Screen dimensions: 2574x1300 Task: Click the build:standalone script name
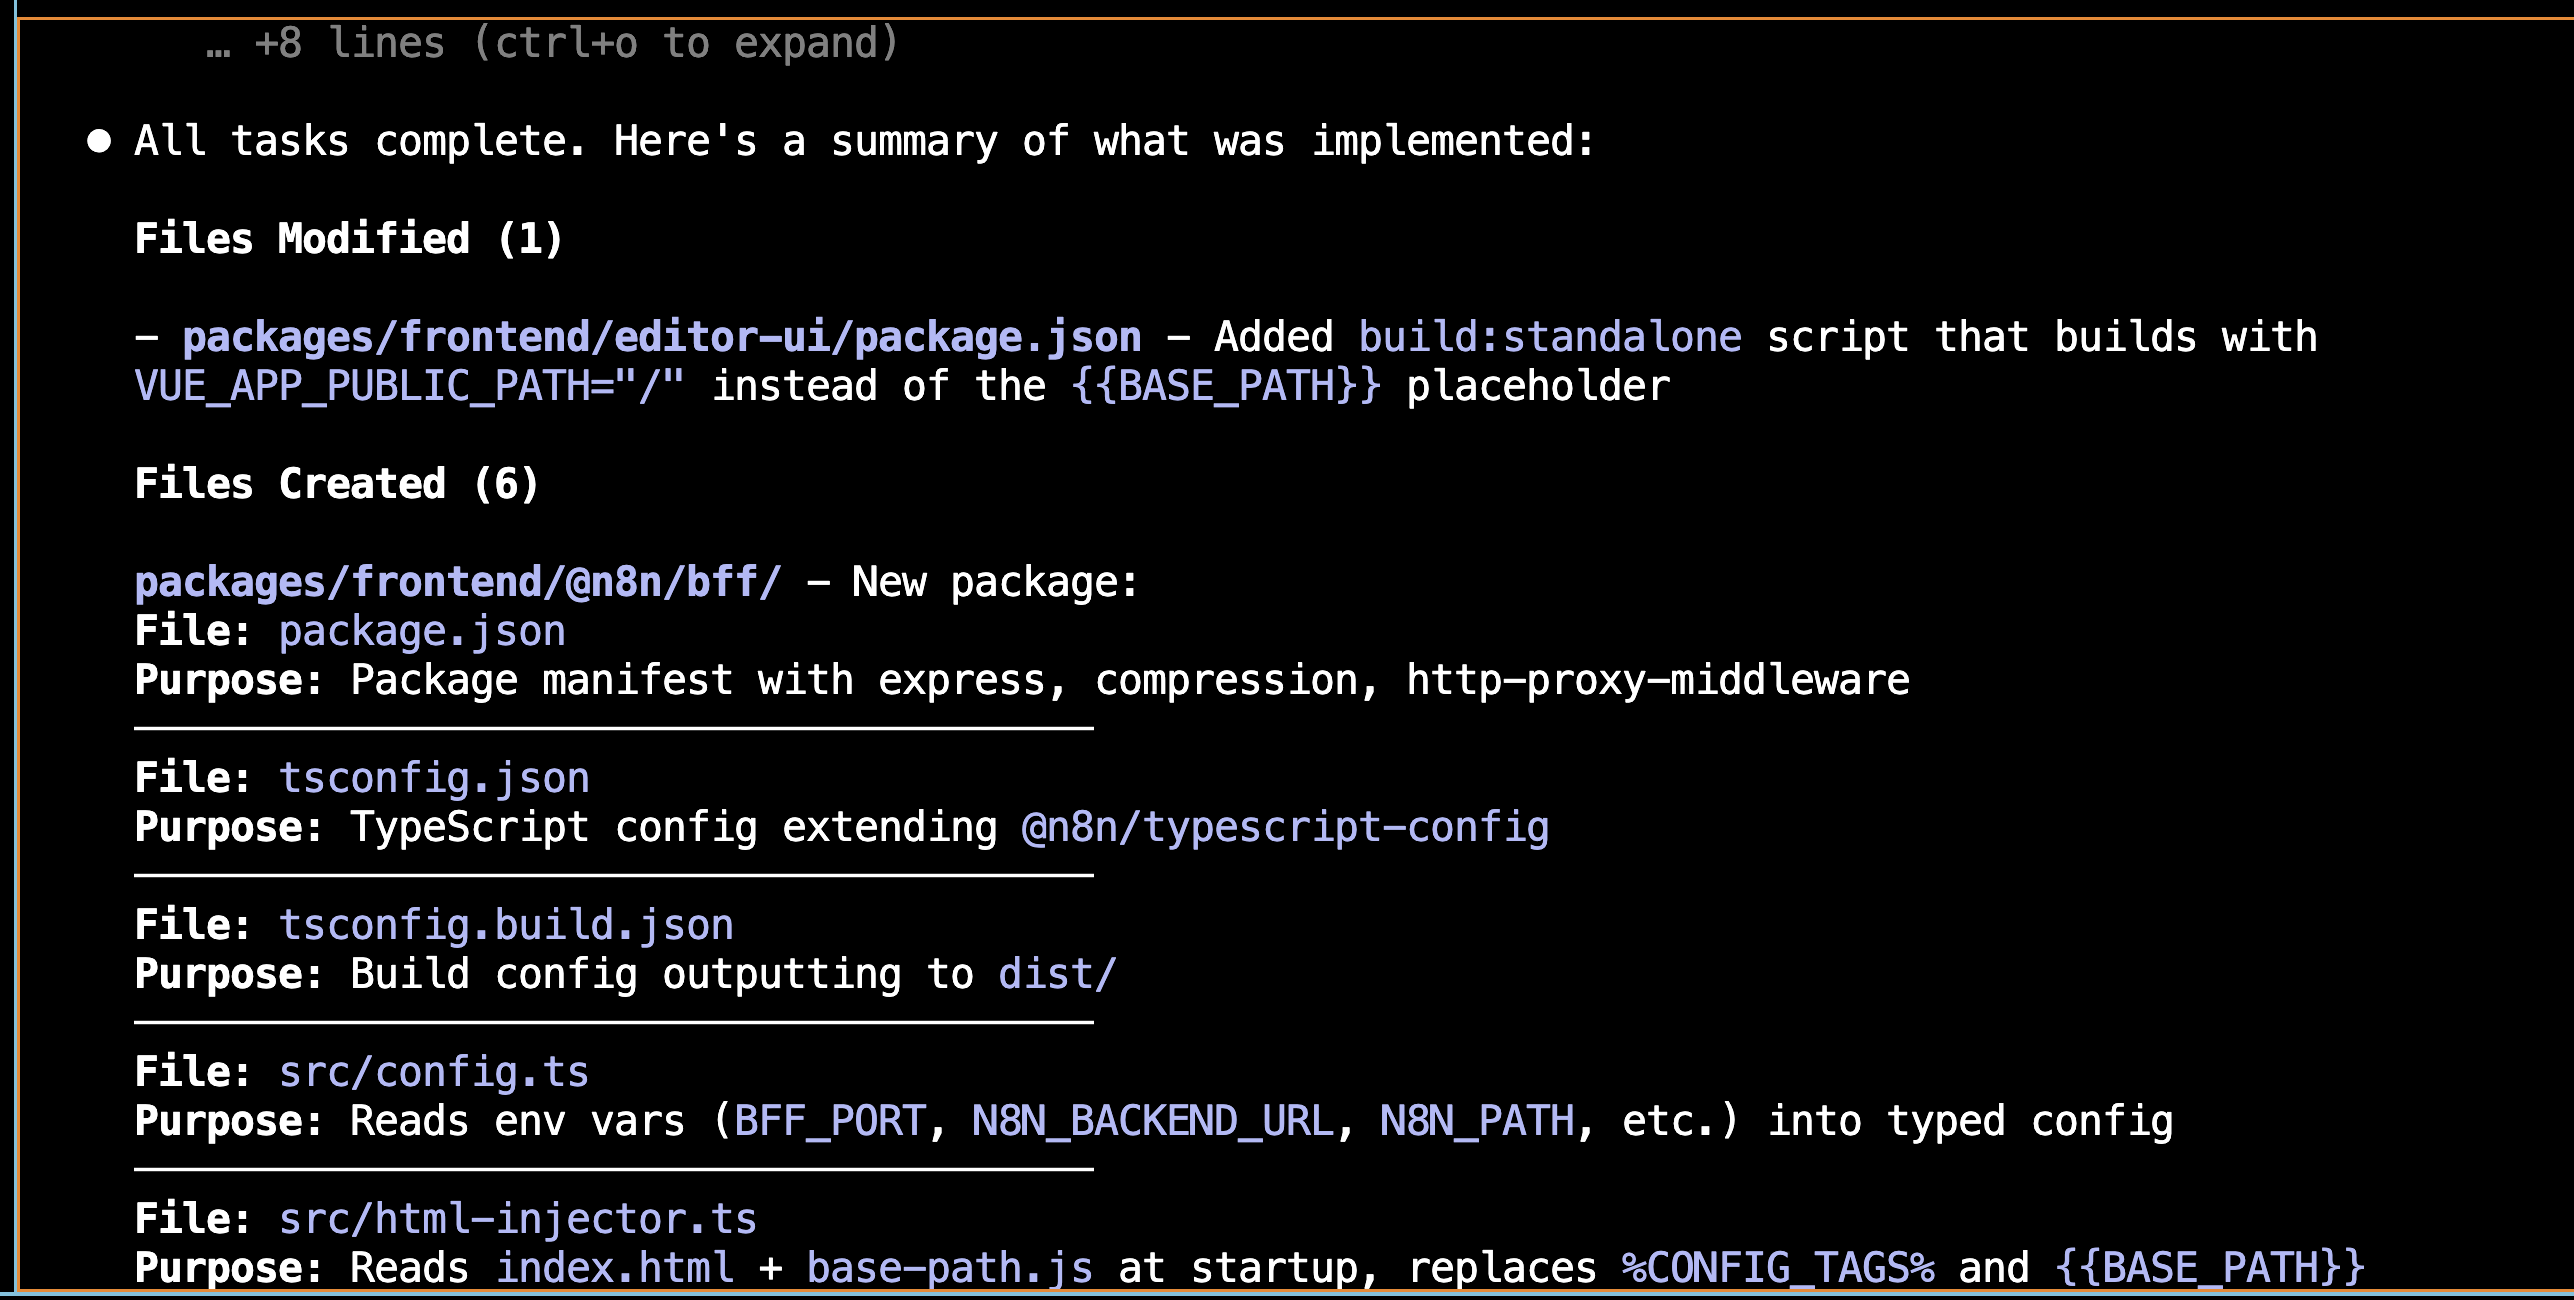[1549, 337]
